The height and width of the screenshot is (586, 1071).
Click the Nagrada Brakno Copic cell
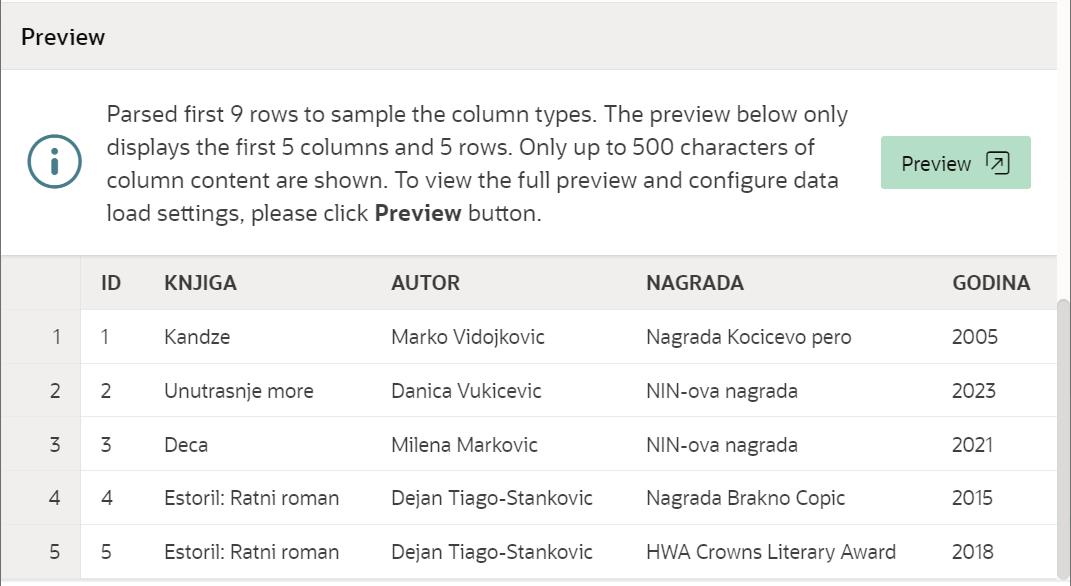click(x=745, y=498)
